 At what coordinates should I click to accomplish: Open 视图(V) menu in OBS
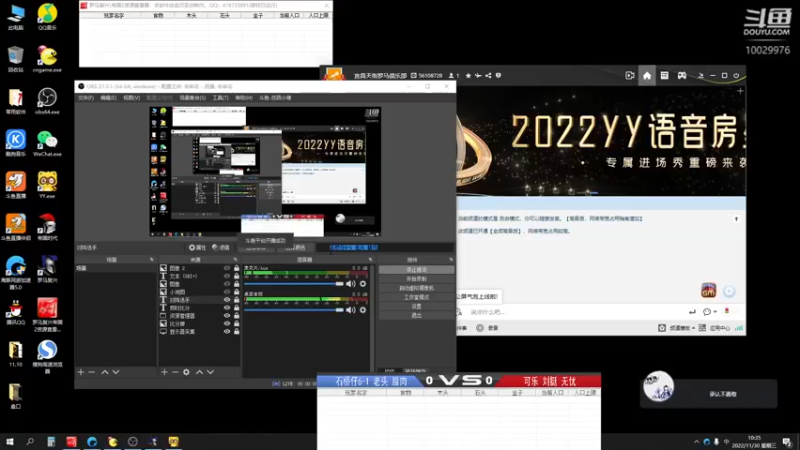[131, 97]
